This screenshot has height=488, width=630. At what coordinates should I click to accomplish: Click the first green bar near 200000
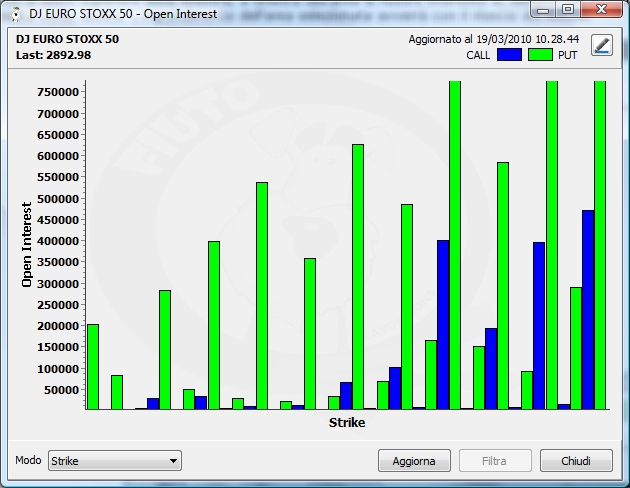click(x=93, y=367)
